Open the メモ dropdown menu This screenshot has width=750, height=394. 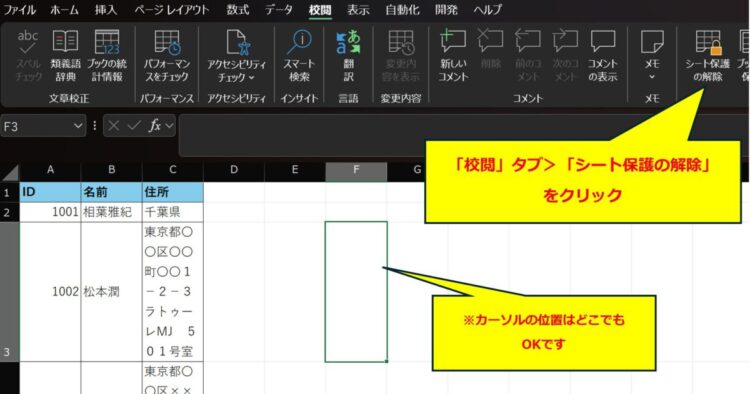(x=652, y=77)
